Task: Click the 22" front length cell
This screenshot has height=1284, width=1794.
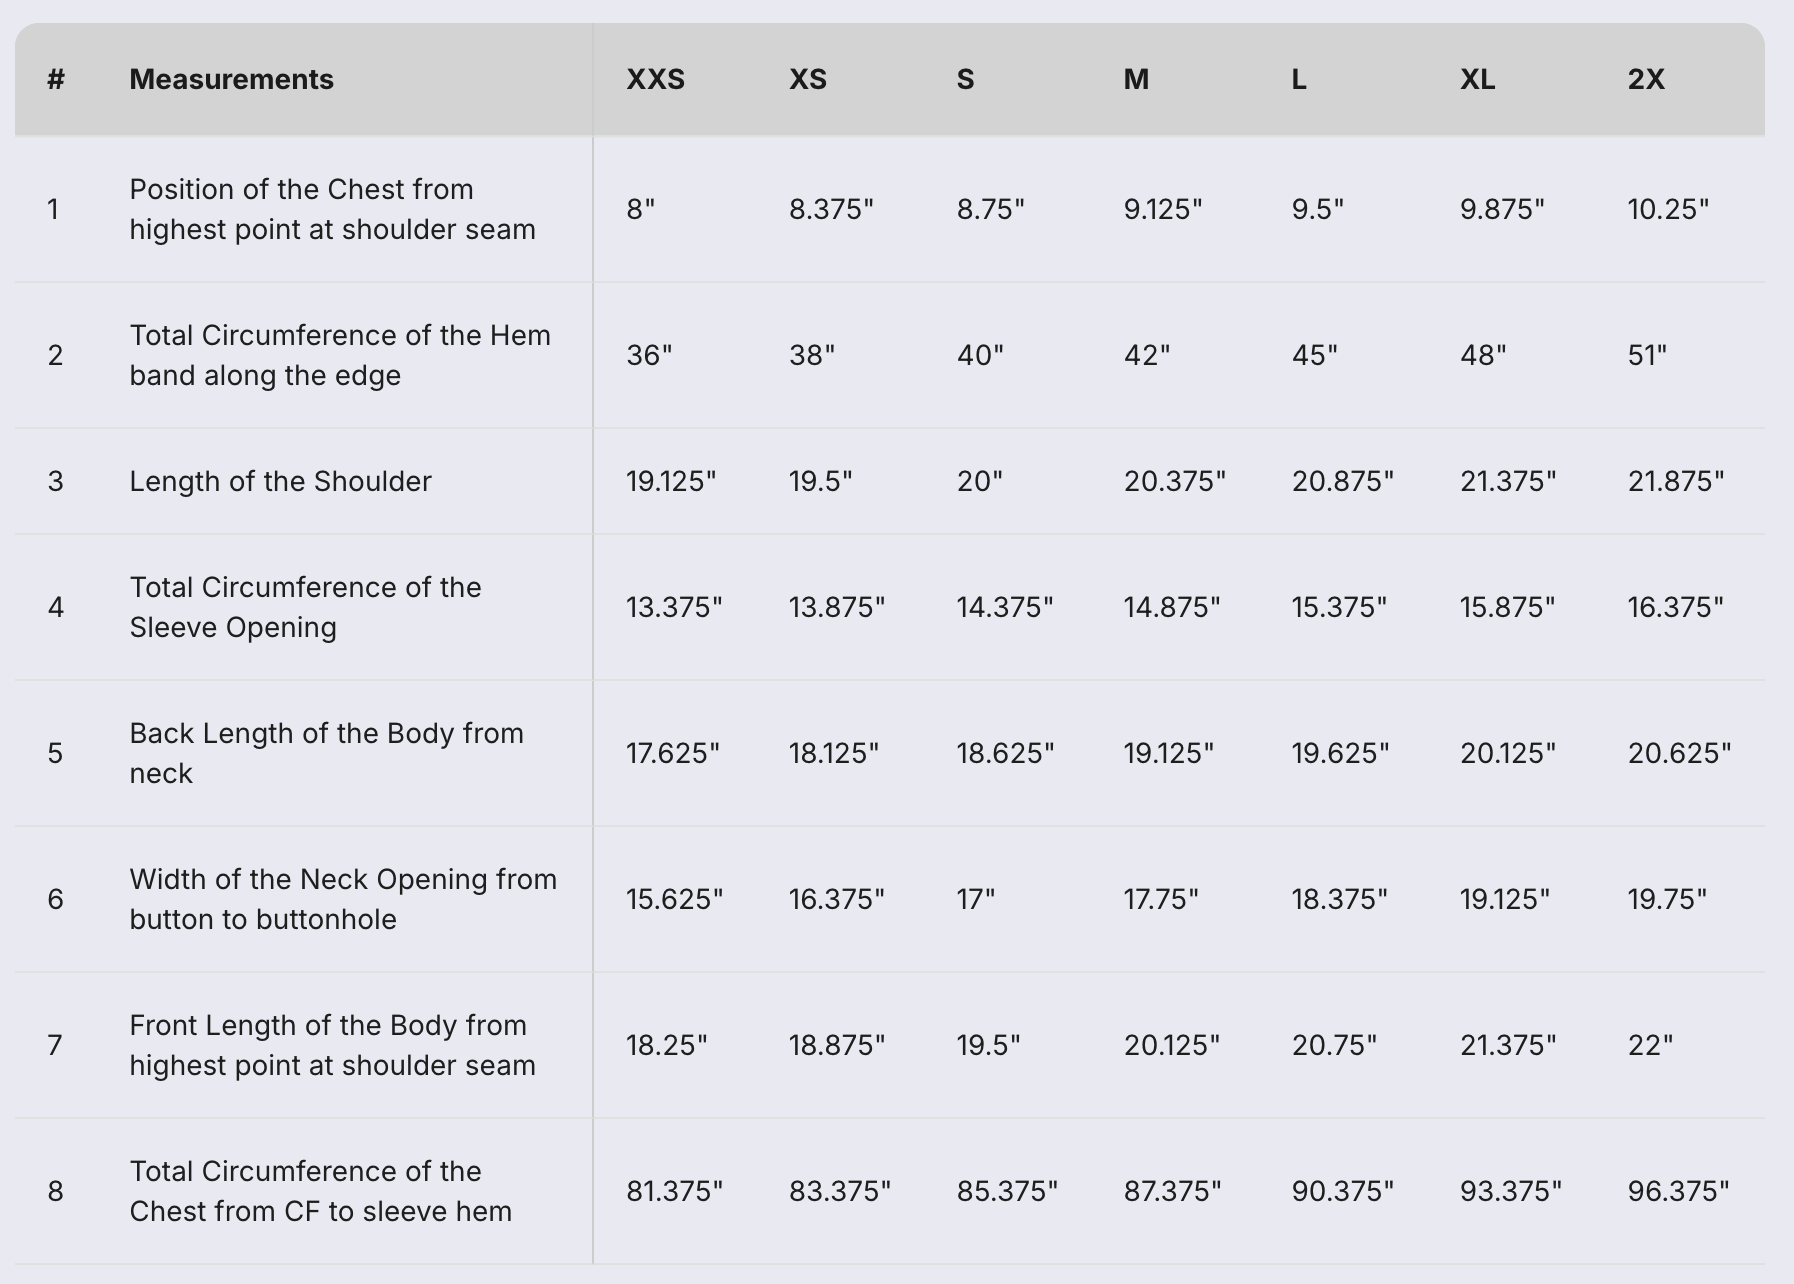Action: click(1650, 1045)
